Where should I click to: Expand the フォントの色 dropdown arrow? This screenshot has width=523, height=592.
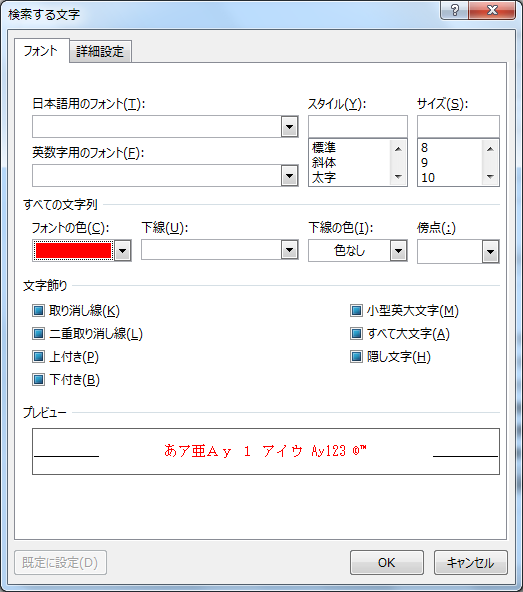coord(123,251)
